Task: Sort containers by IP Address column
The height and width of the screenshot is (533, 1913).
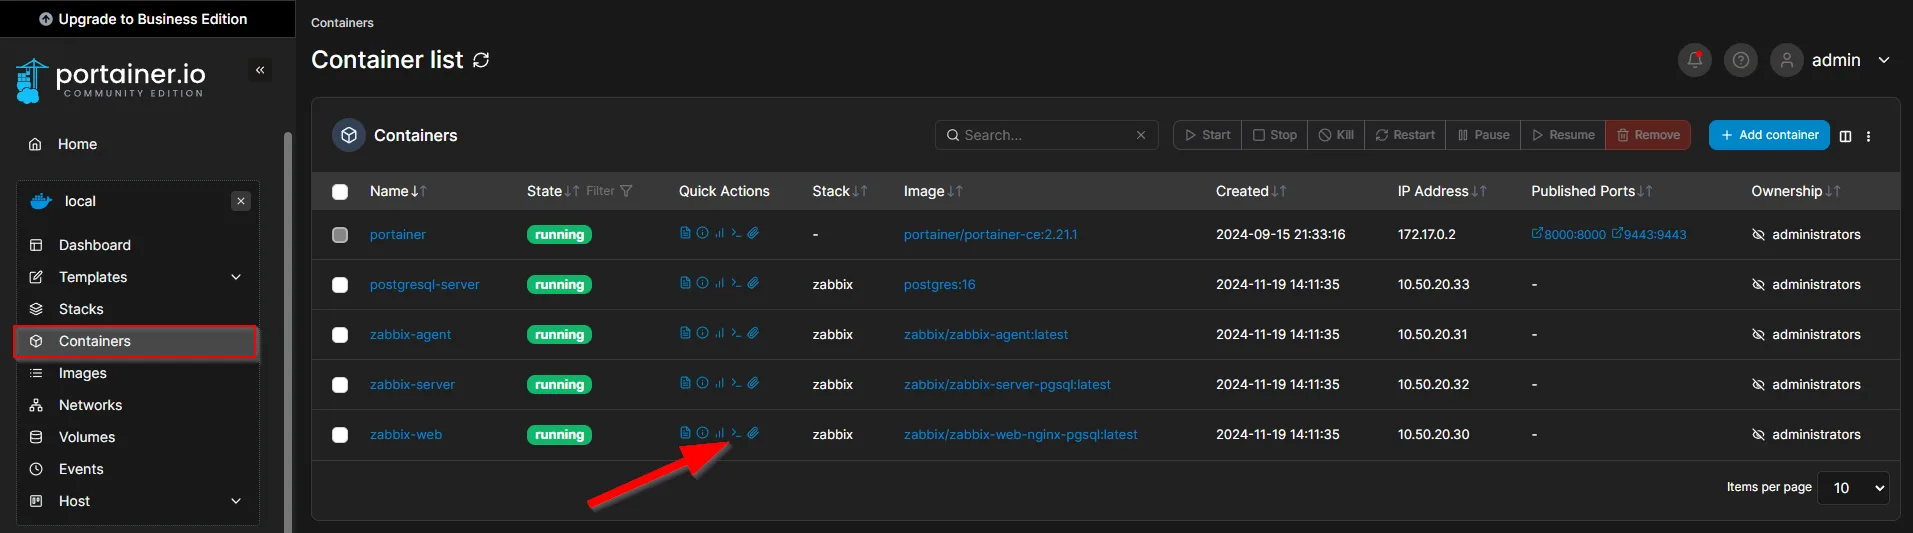Action: 1442,191
